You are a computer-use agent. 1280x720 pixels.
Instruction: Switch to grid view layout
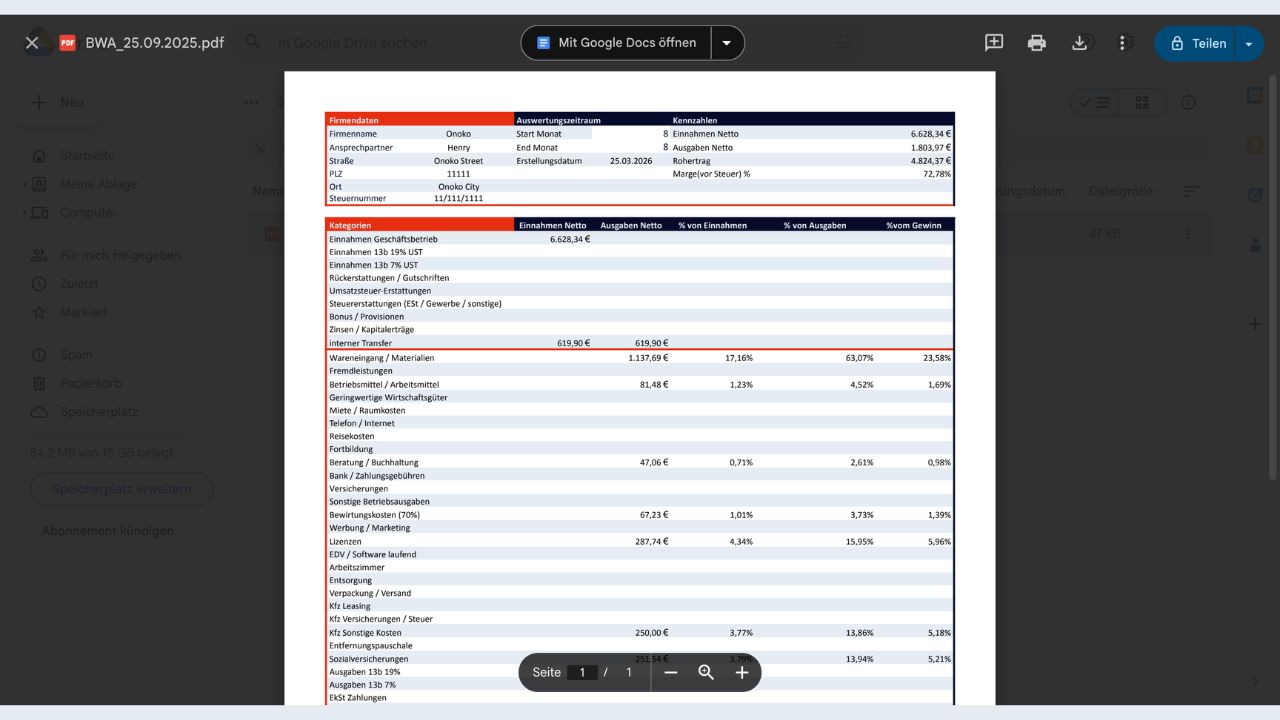pos(1142,102)
